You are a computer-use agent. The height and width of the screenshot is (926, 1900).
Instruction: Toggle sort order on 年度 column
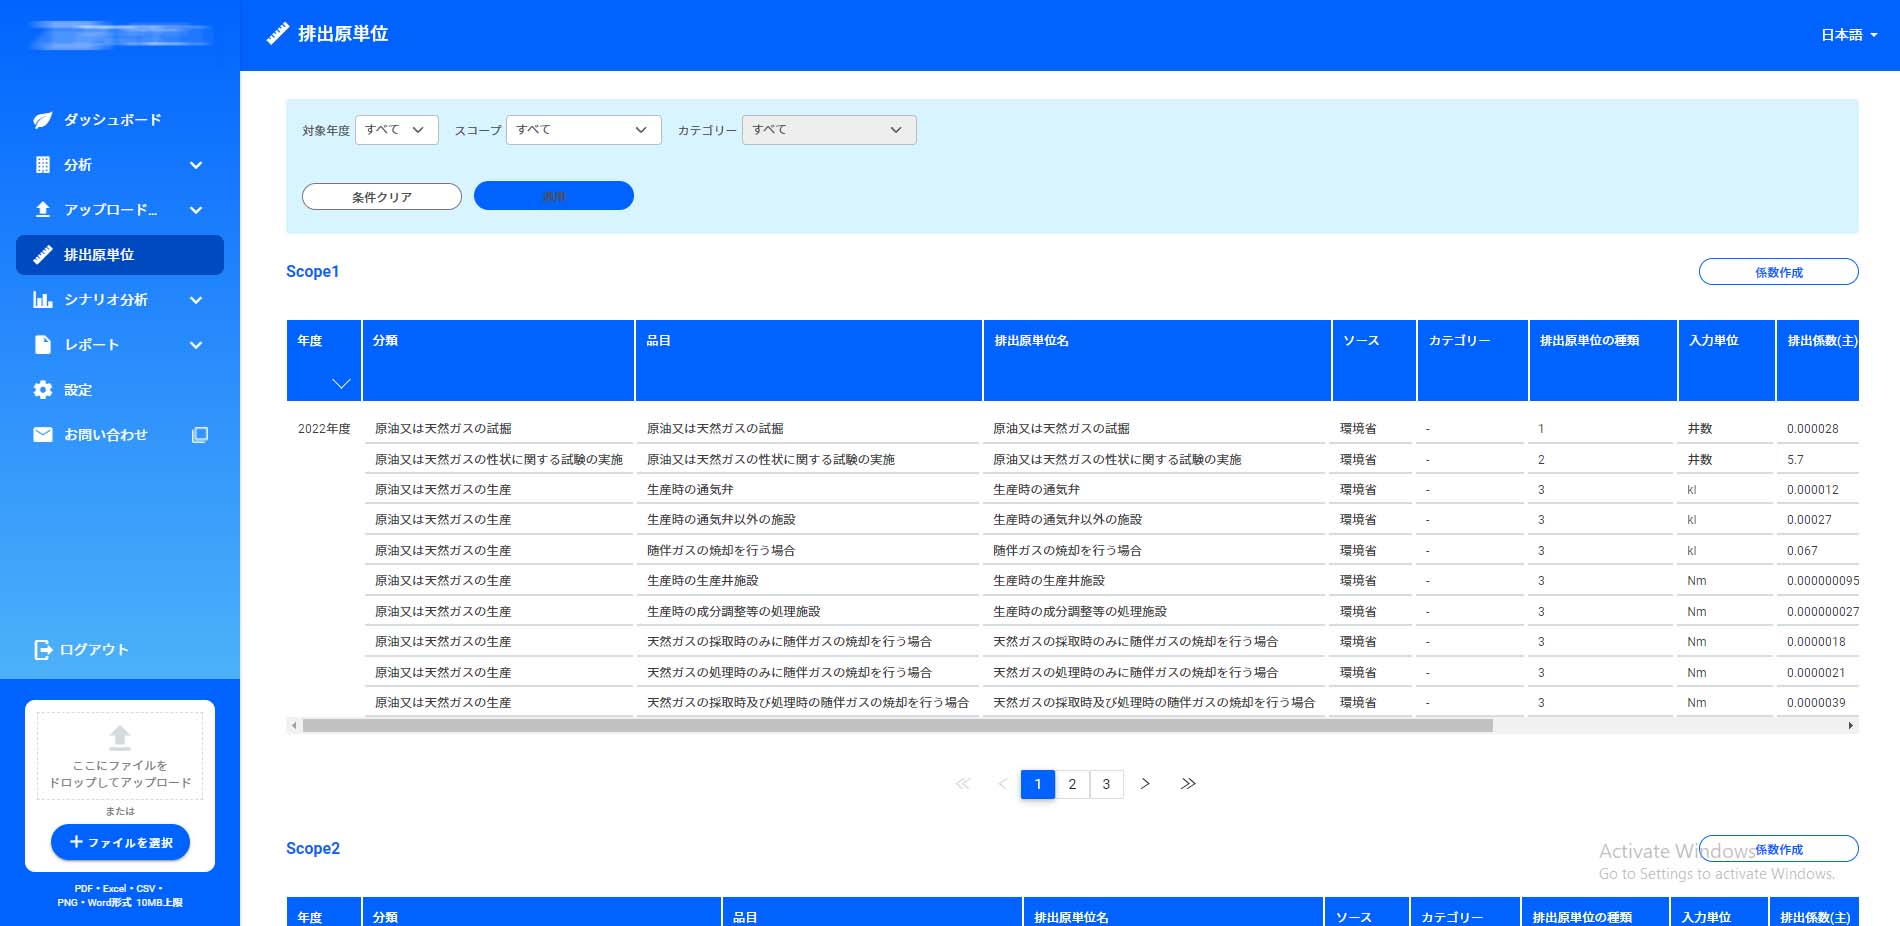[x=341, y=384]
